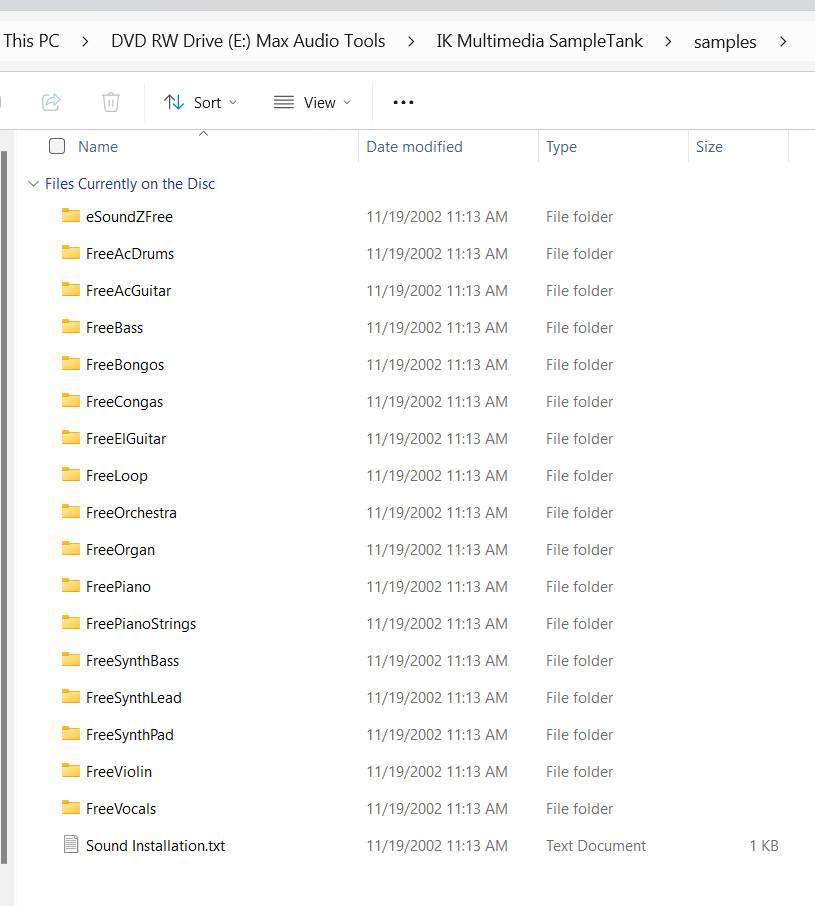Click the Sound Installation.txt file icon
815x906 pixels.
tap(70, 845)
